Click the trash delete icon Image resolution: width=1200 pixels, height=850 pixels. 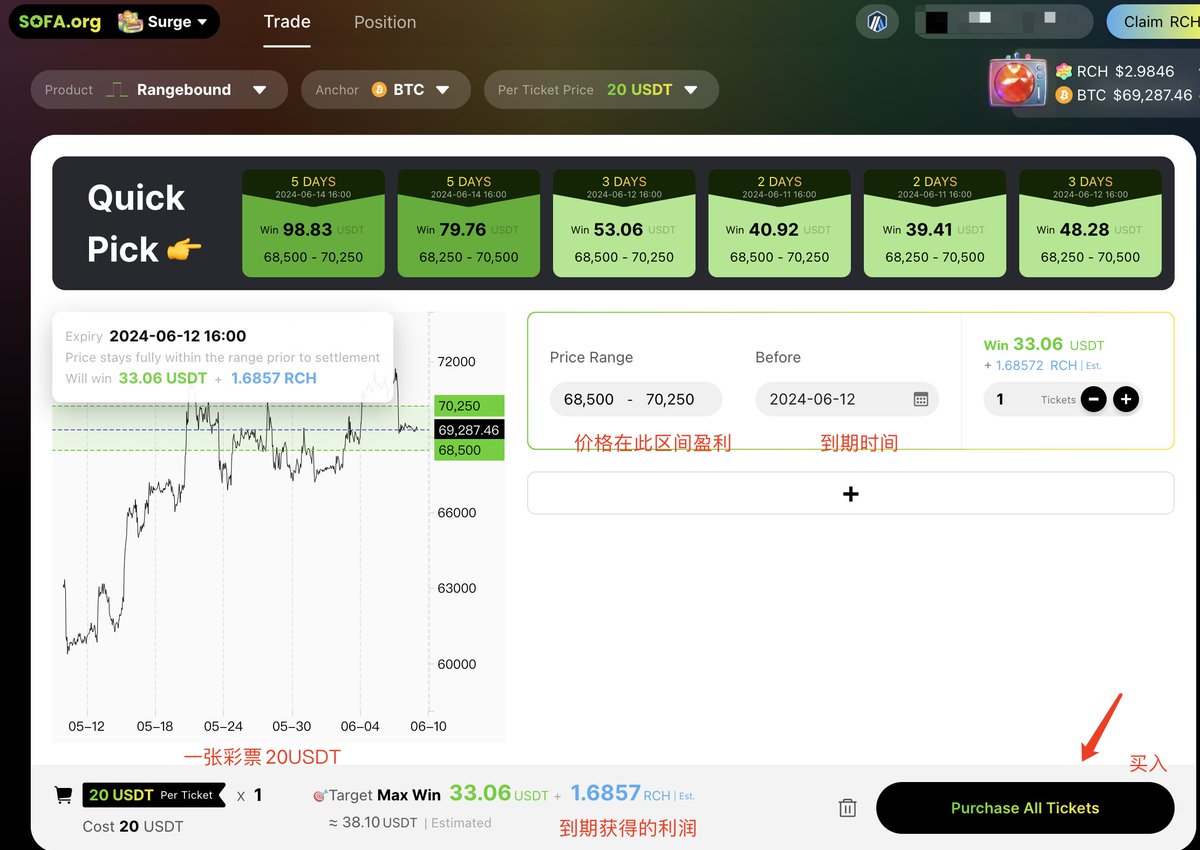point(847,808)
